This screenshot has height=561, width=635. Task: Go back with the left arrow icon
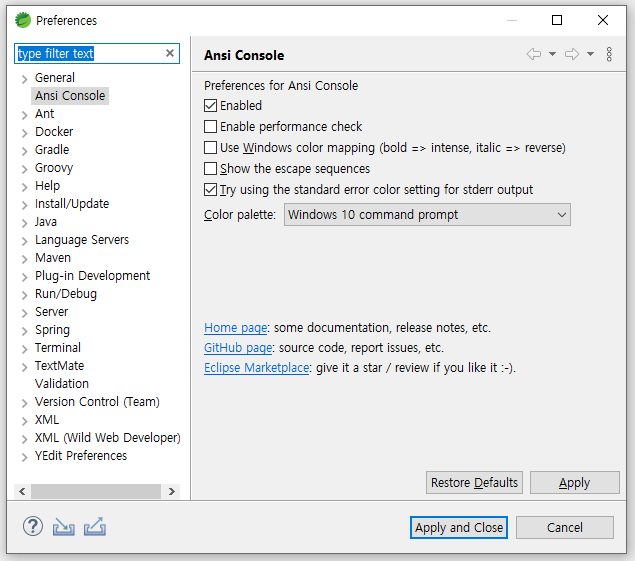pyautogui.click(x=534, y=54)
